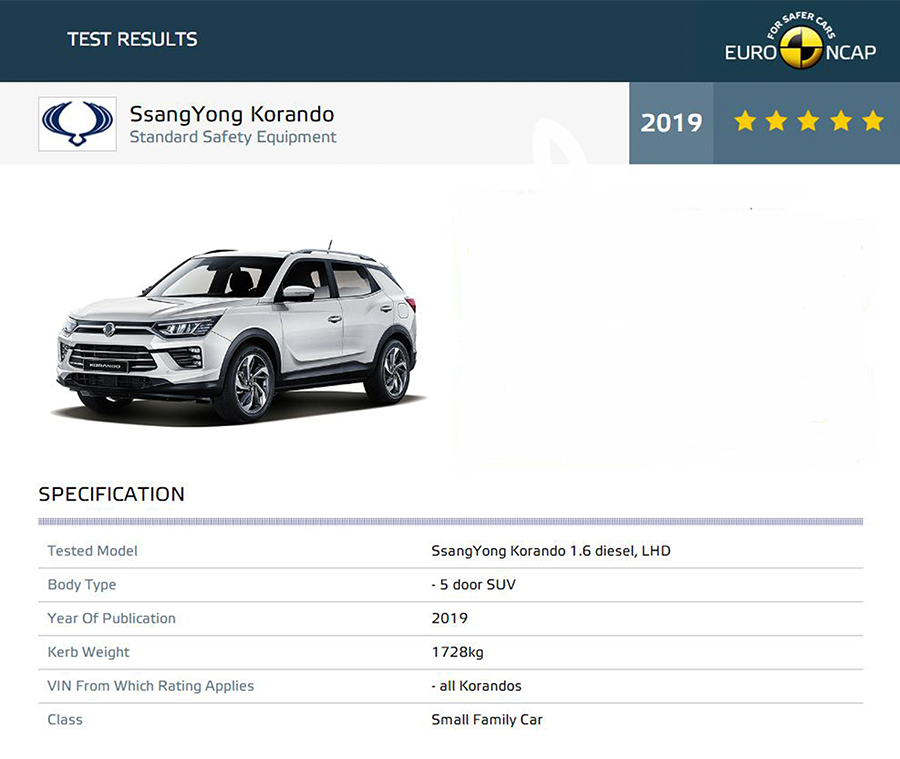900x759 pixels.
Task: Click the SPECIFICATION section heading
Action: pyautogui.click(x=111, y=494)
